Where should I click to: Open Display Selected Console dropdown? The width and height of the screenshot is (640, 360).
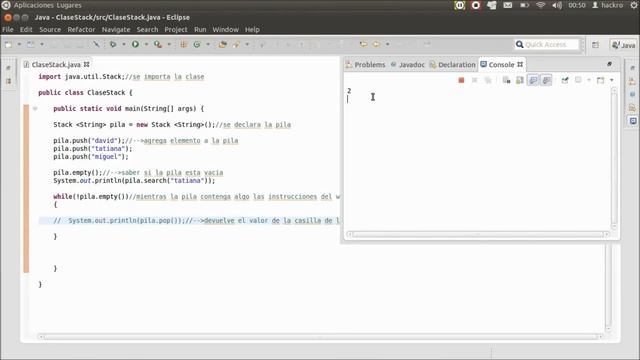coord(589,80)
